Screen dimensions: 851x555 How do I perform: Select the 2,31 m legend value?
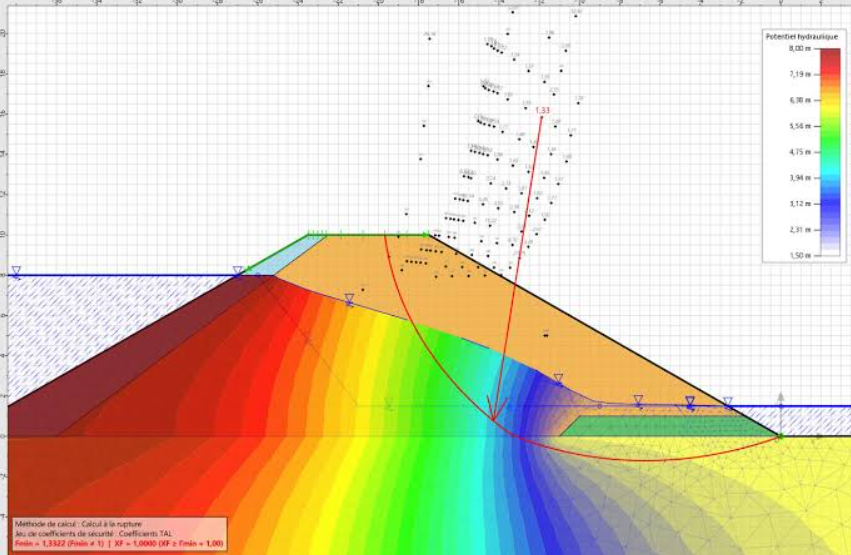799,229
